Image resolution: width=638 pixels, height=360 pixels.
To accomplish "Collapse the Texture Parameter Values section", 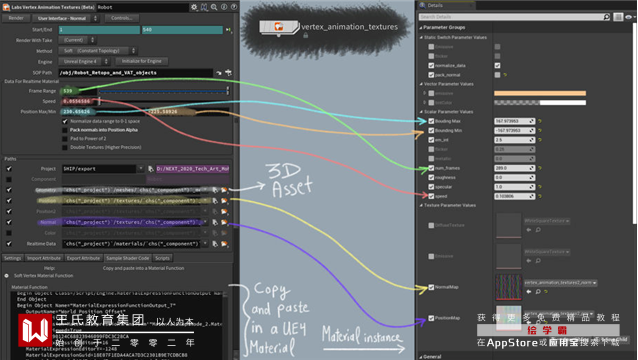I will [x=422, y=205].
